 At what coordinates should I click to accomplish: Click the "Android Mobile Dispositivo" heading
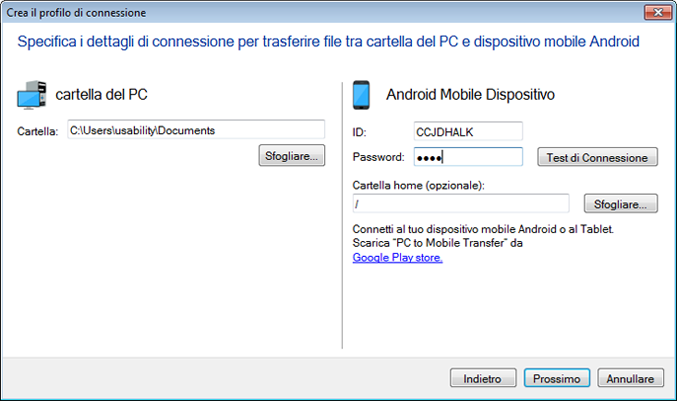(470, 95)
